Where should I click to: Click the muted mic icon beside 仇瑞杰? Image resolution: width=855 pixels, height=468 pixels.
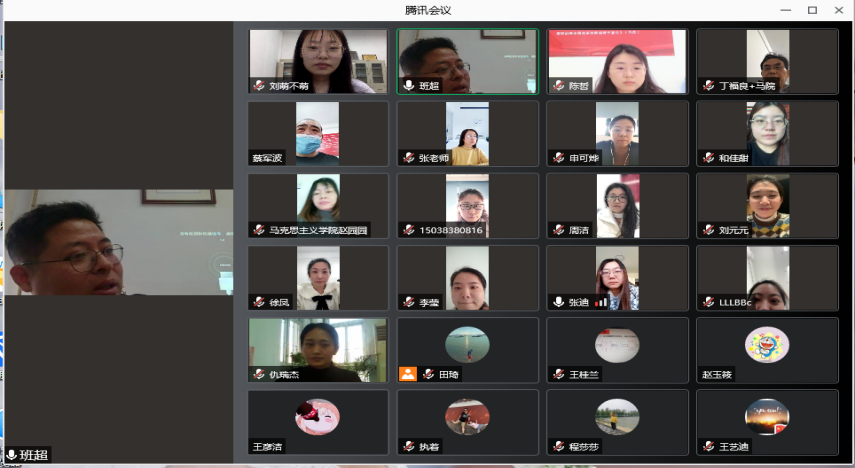[259, 374]
